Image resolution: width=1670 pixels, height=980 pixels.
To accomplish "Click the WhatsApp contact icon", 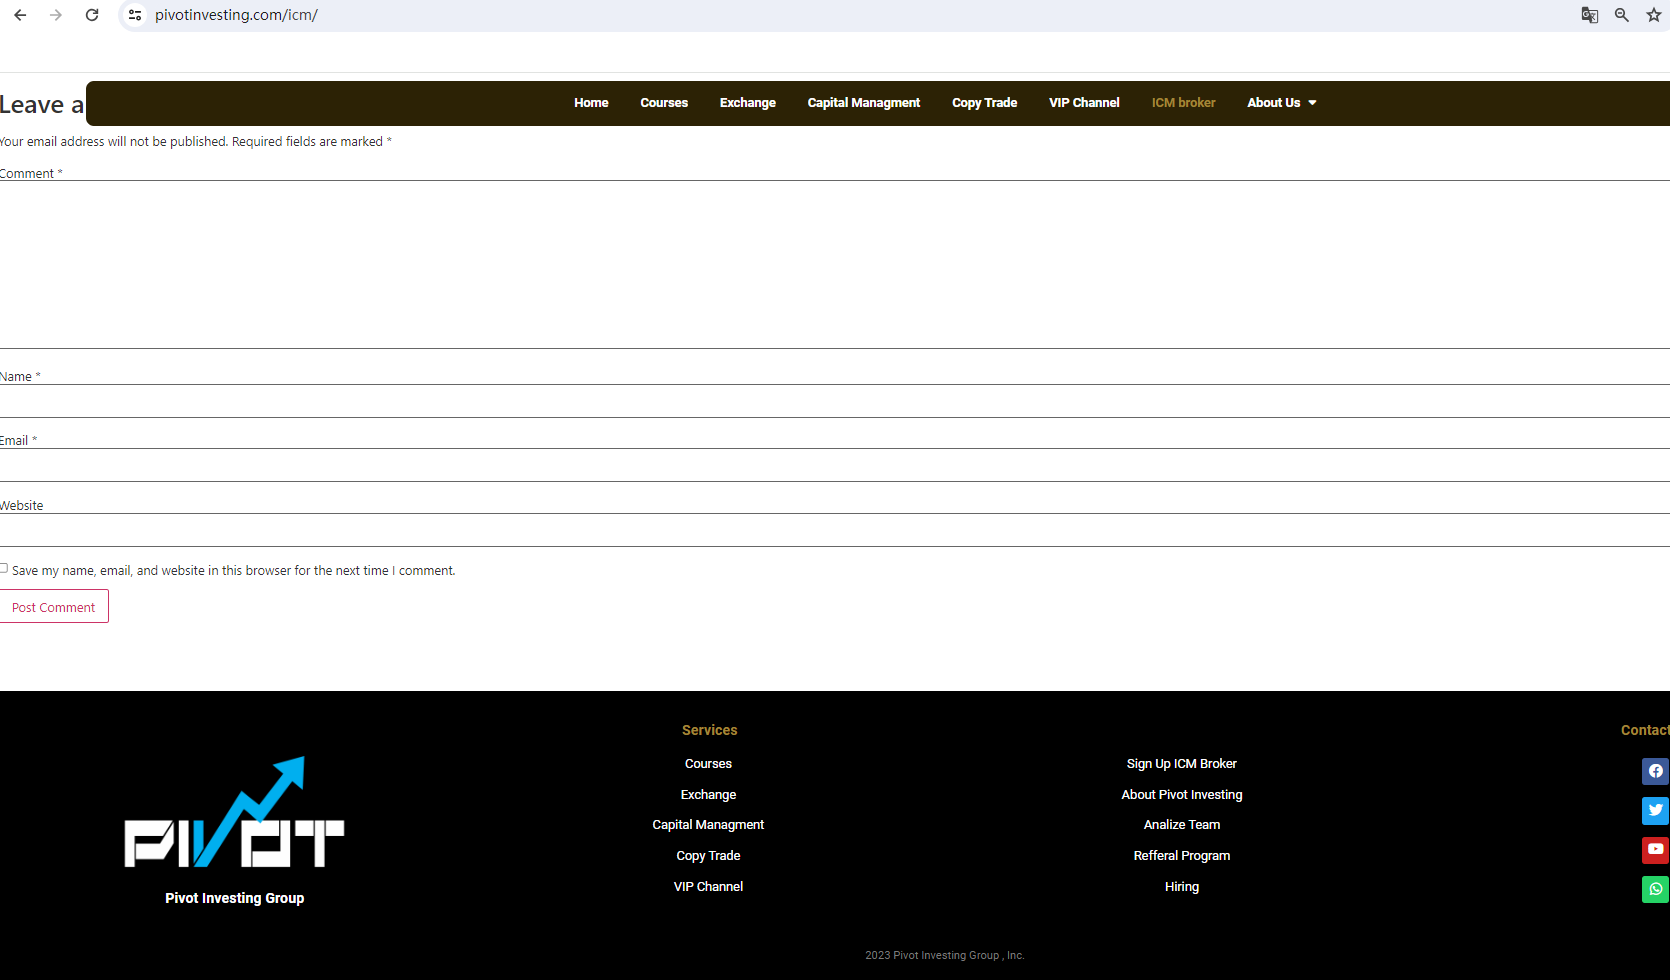I will pyautogui.click(x=1655, y=889).
